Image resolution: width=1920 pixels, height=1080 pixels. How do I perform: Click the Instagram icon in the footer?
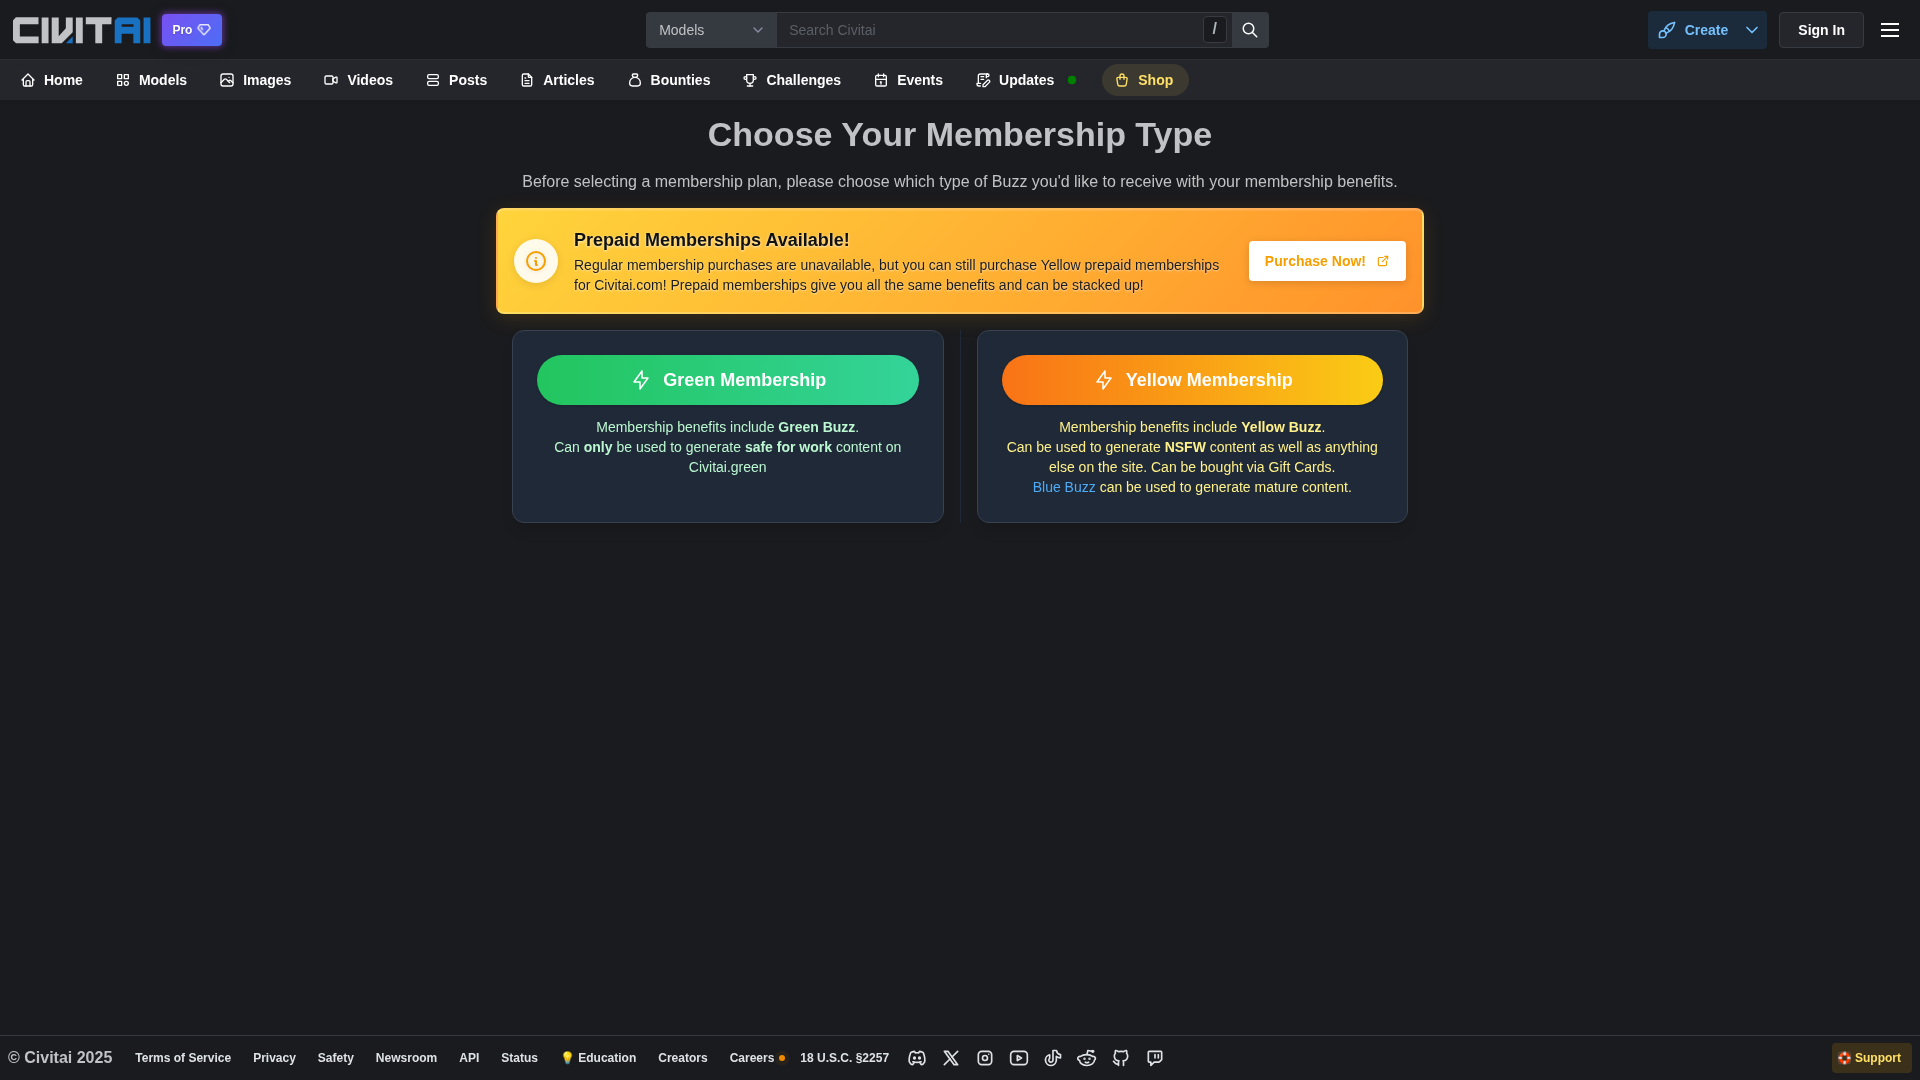tap(985, 1058)
